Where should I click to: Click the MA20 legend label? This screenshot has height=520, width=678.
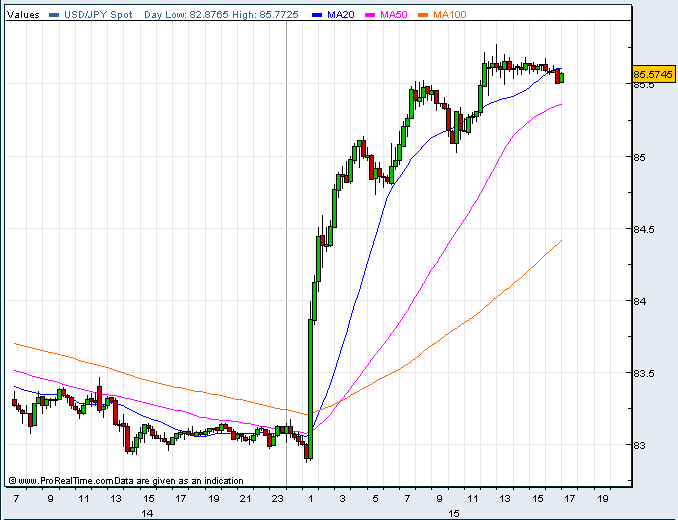click(x=341, y=15)
